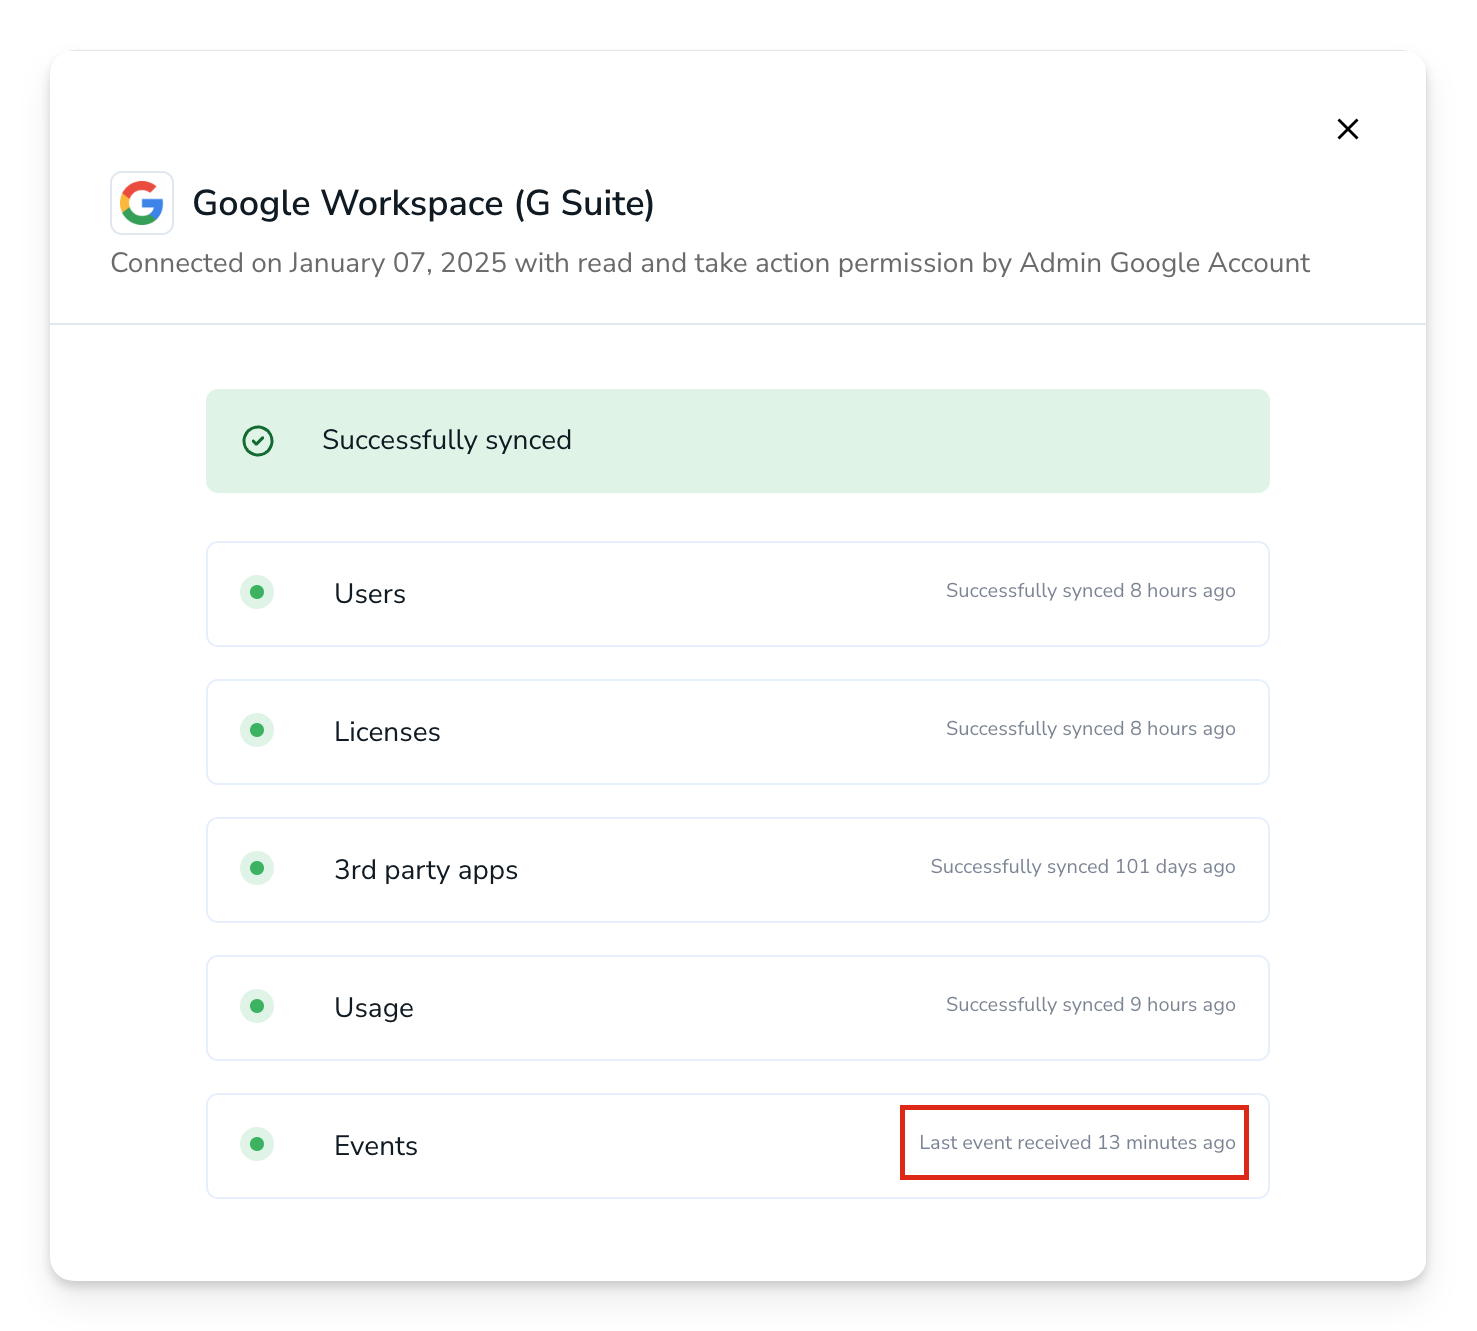Click the green status dot for Users
This screenshot has height=1331, width=1477.
[257, 593]
